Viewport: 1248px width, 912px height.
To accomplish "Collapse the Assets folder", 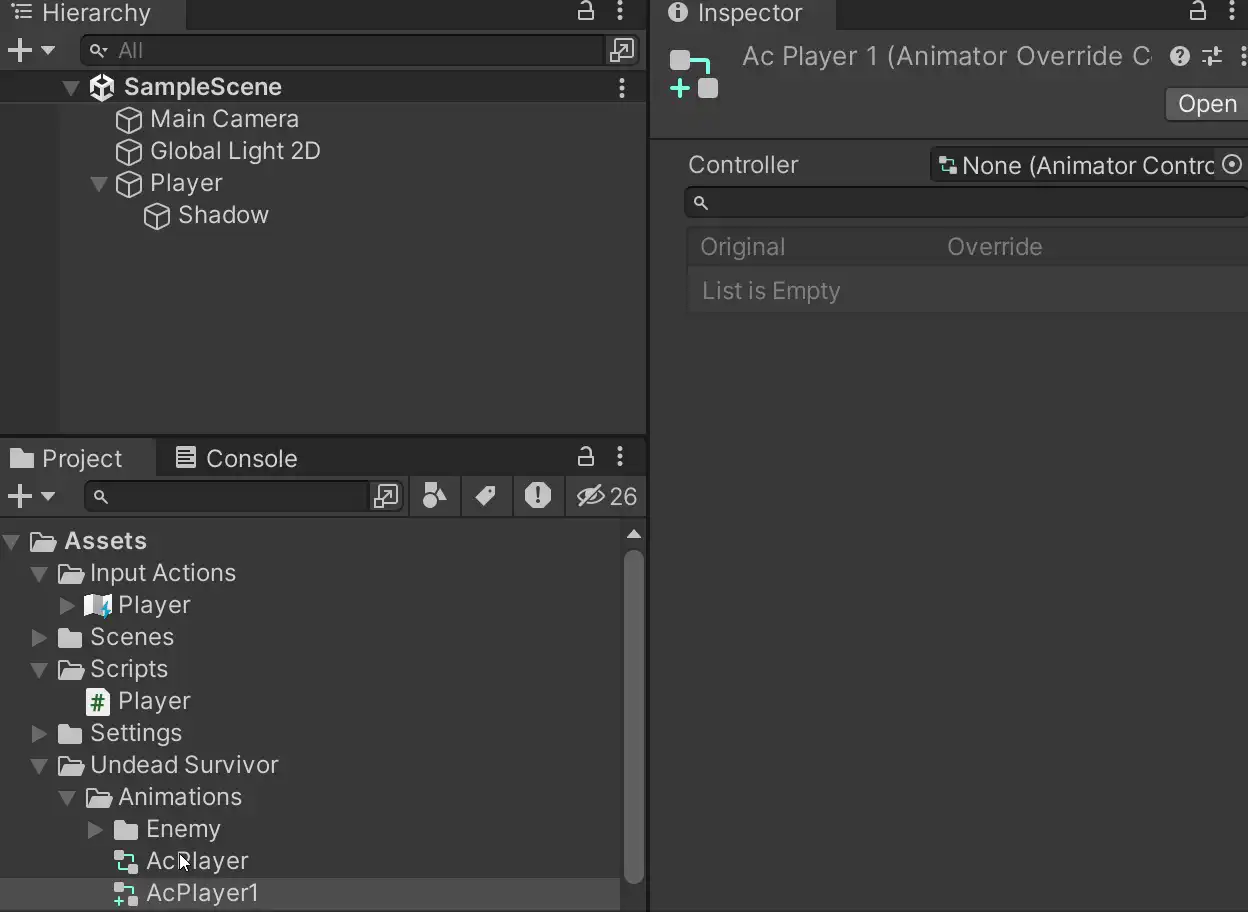I will click(x=12, y=542).
